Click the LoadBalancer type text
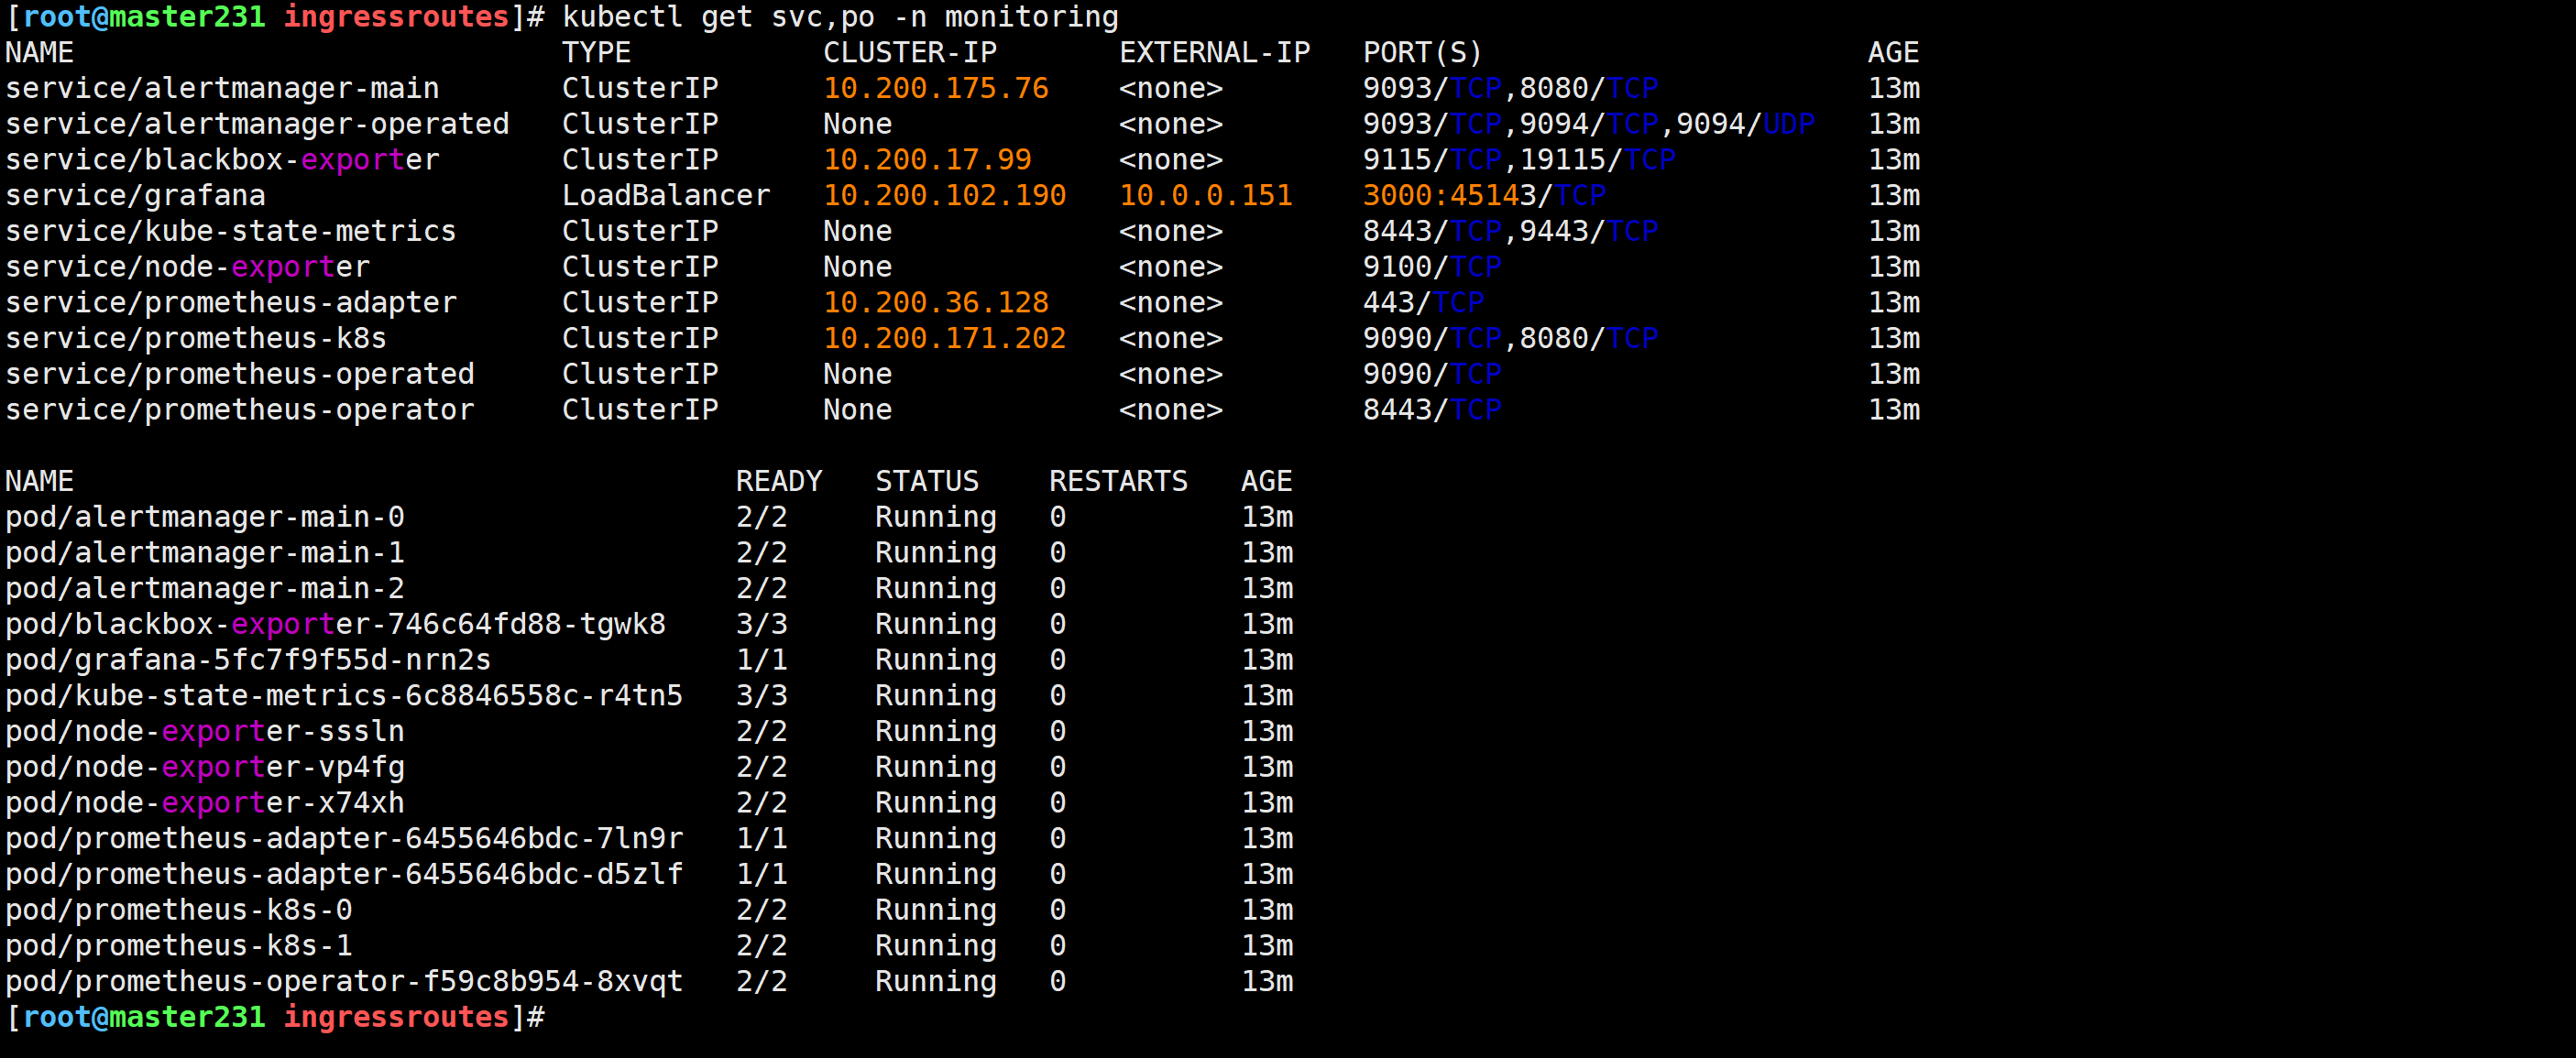Screen dimensions: 2576x1058 pos(665,195)
